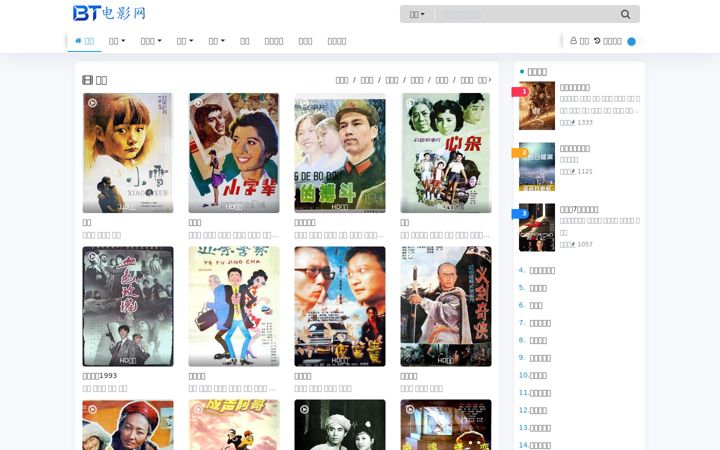Click the flame icon beside view count 1057
The width and height of the screenshot is (720, 450).
[x=573, y=245]
